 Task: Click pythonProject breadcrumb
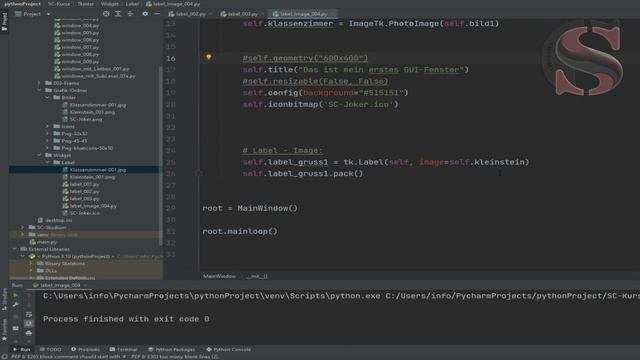coord(22,4)
